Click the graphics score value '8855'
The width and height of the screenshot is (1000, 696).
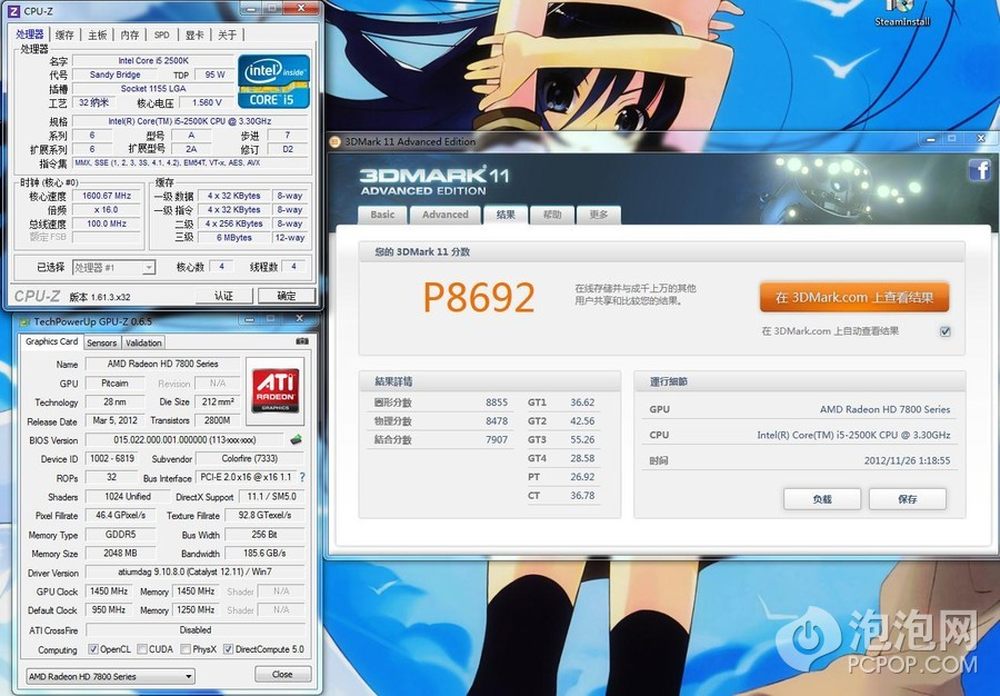[496, 403]
